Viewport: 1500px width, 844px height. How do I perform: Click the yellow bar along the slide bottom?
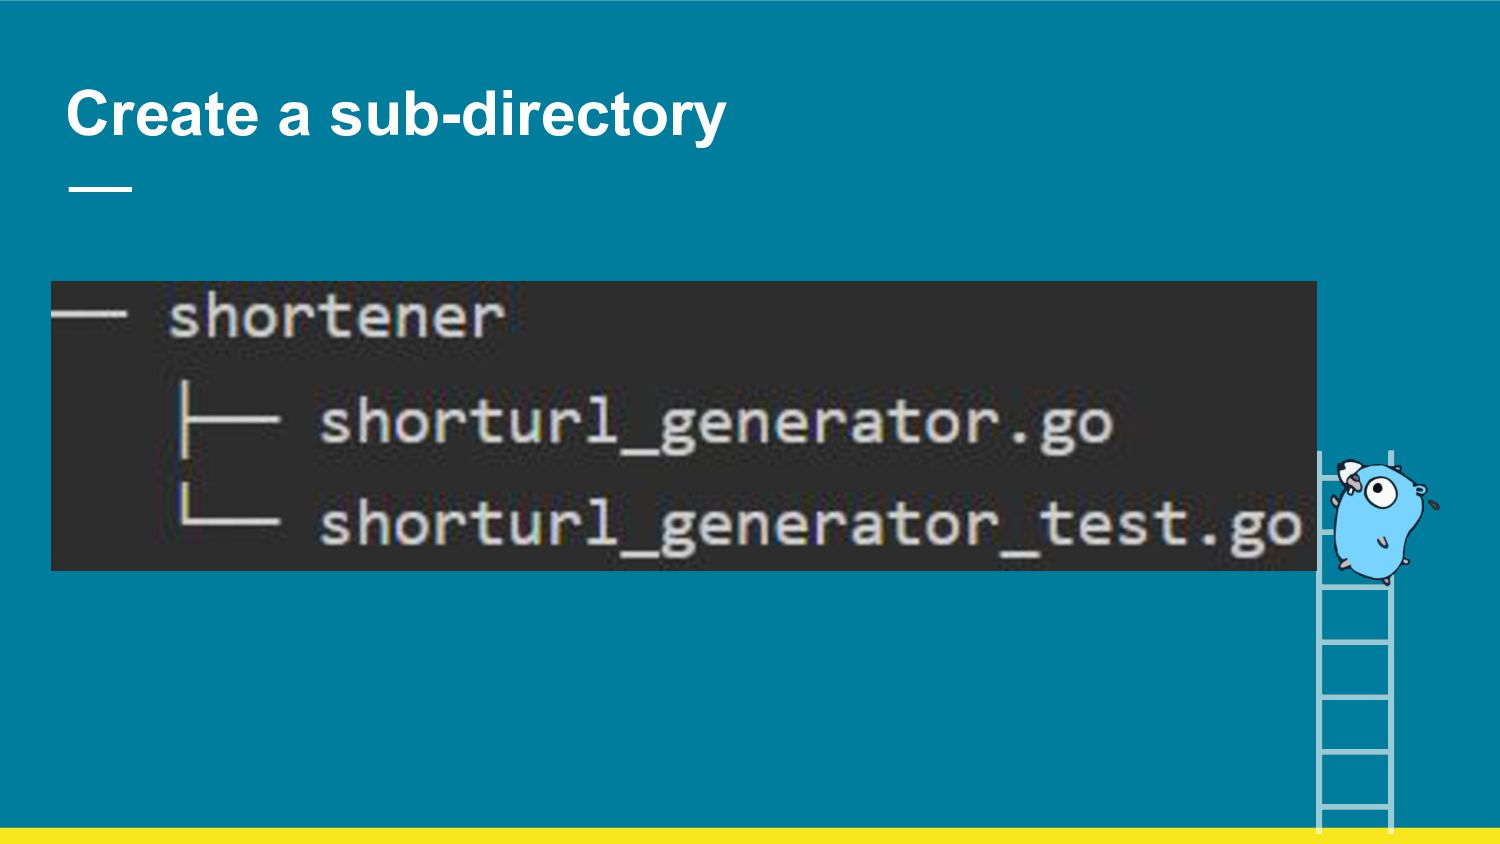[x=750, y=836]
